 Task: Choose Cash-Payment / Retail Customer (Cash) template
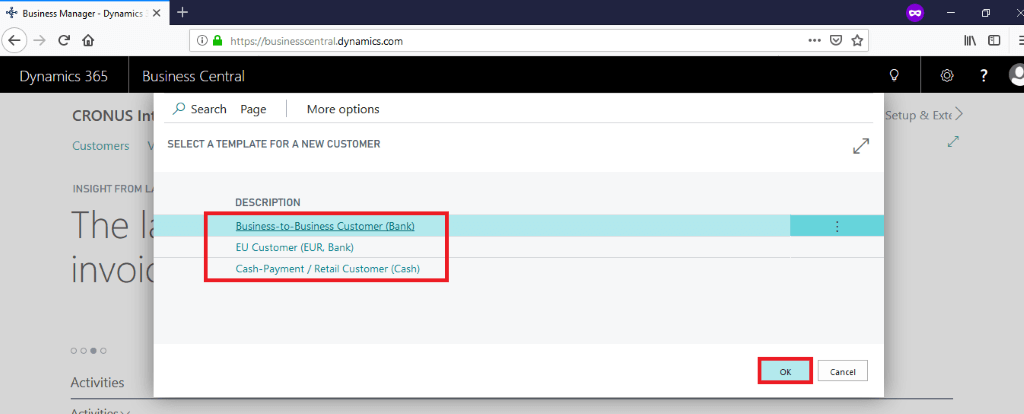pyautogui.click(x=327, y=268)
